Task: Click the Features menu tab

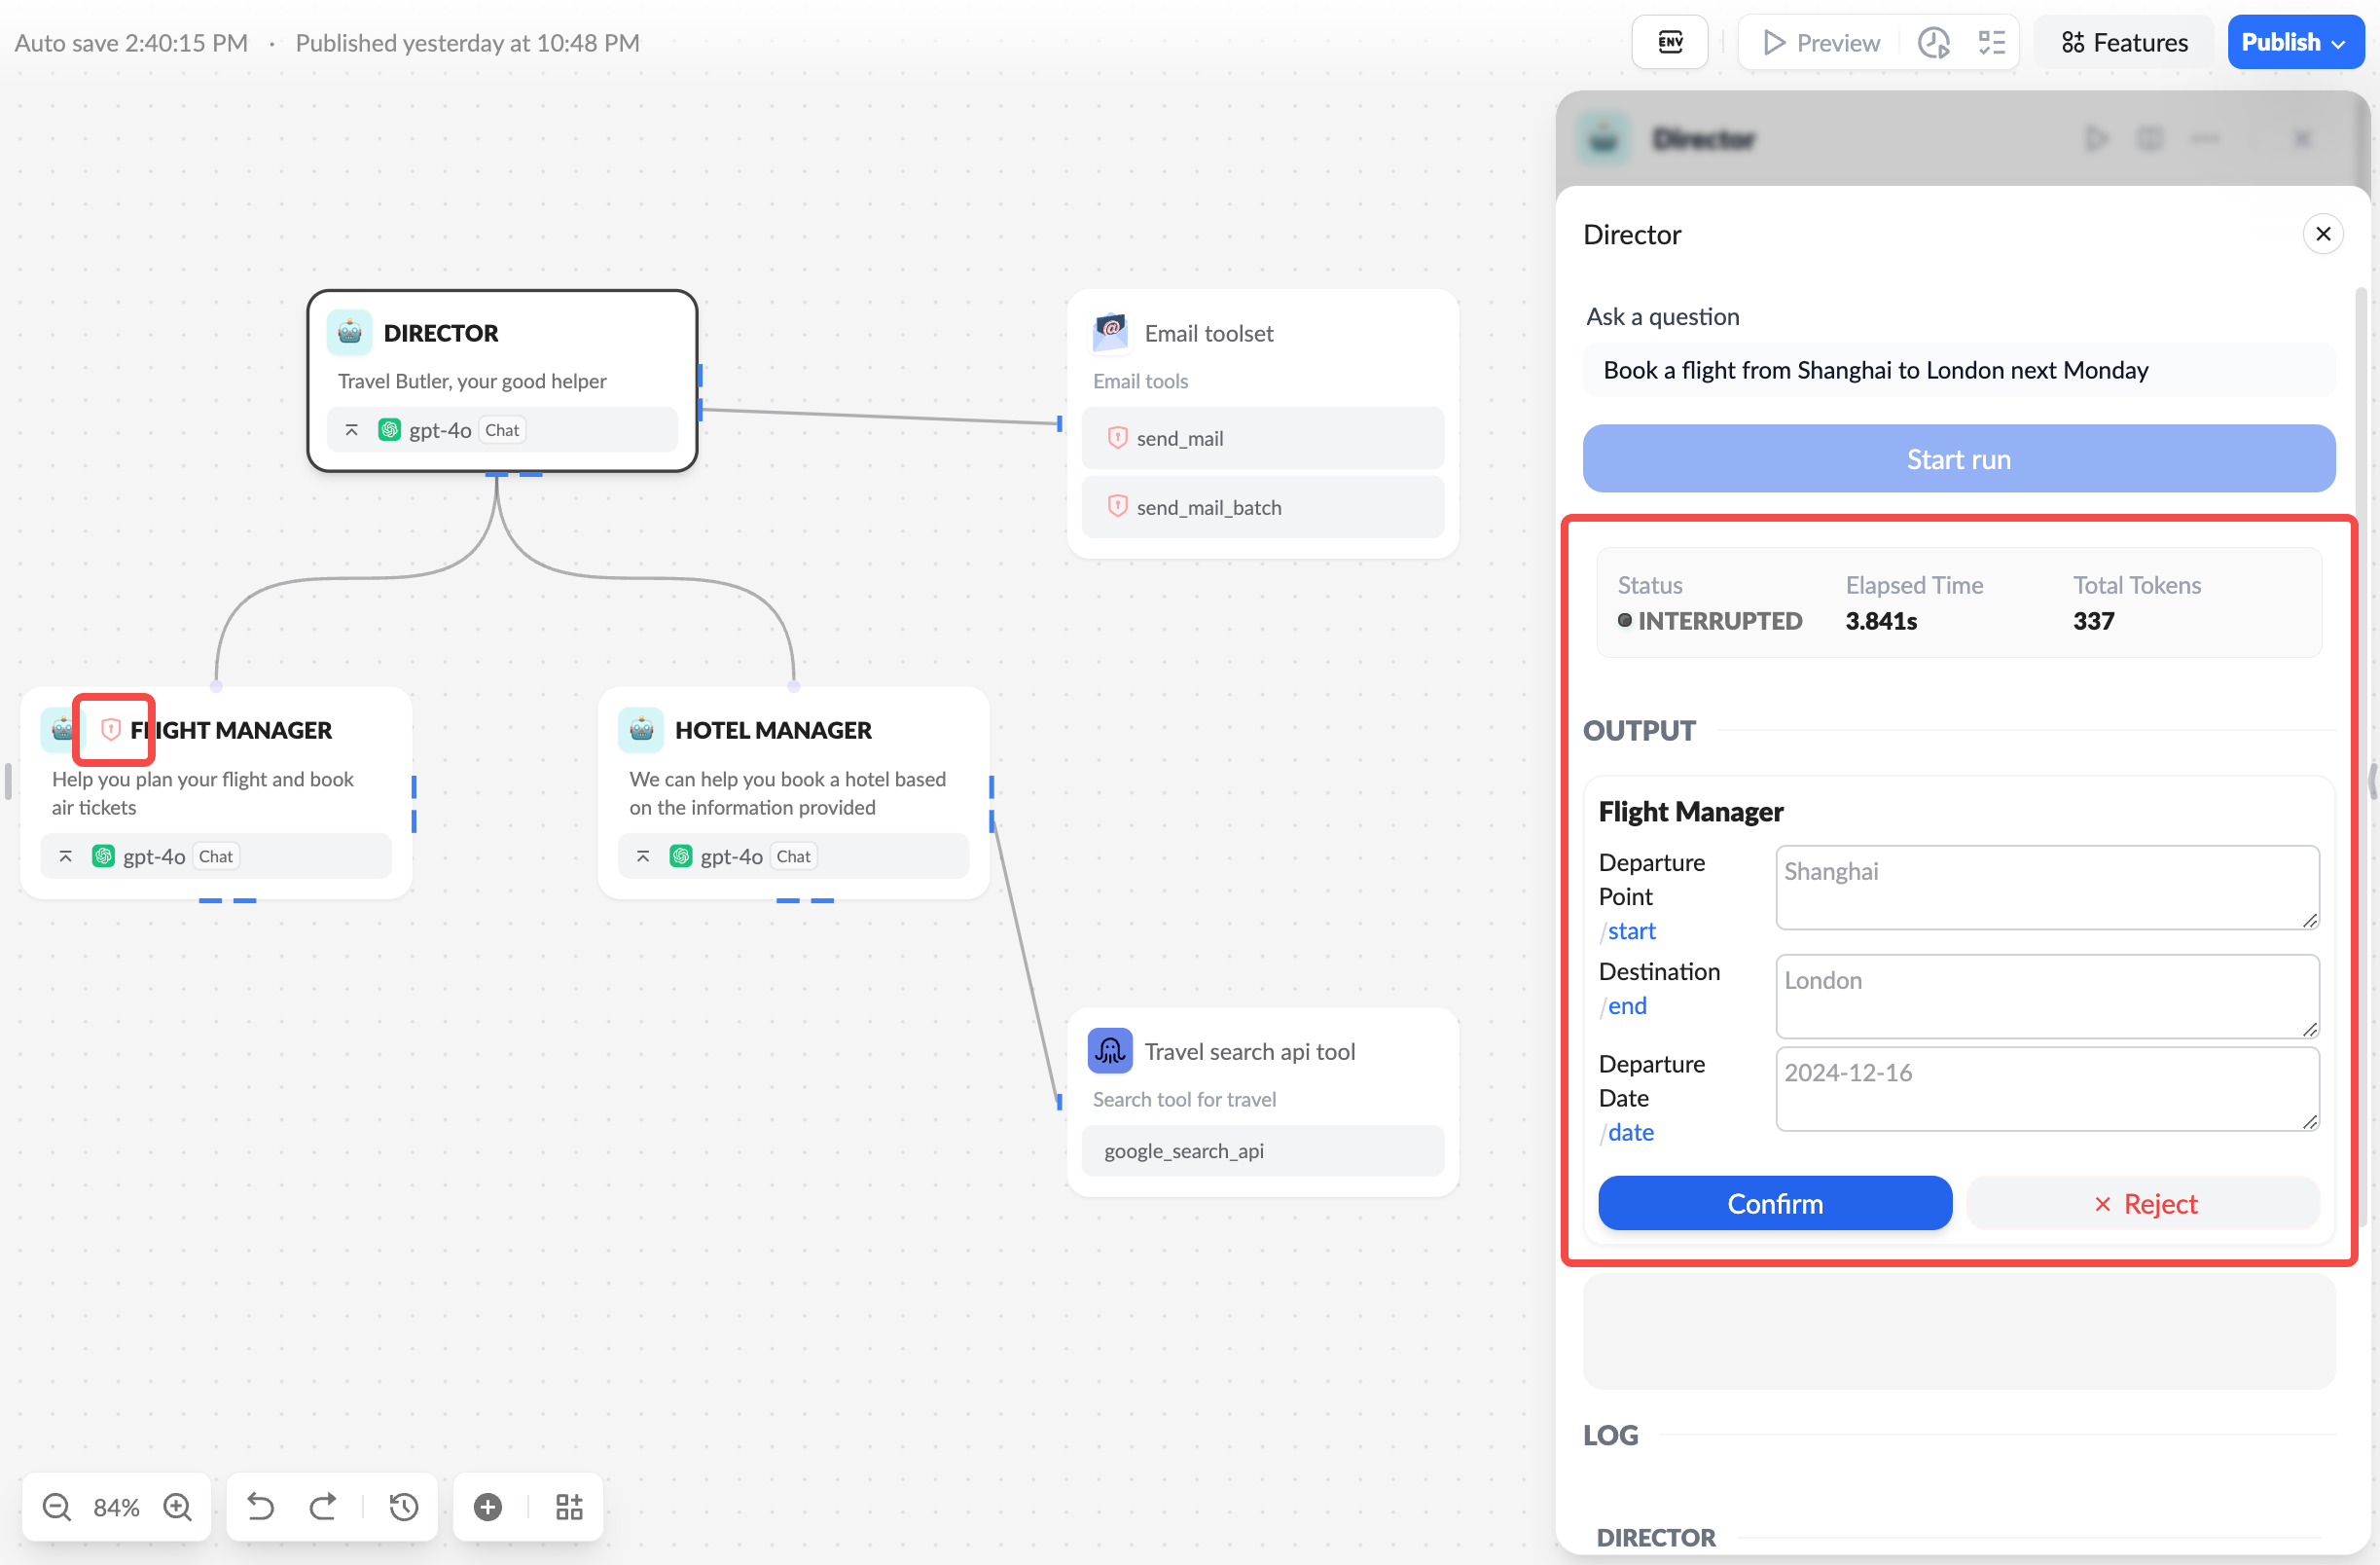Action: 2123,42
